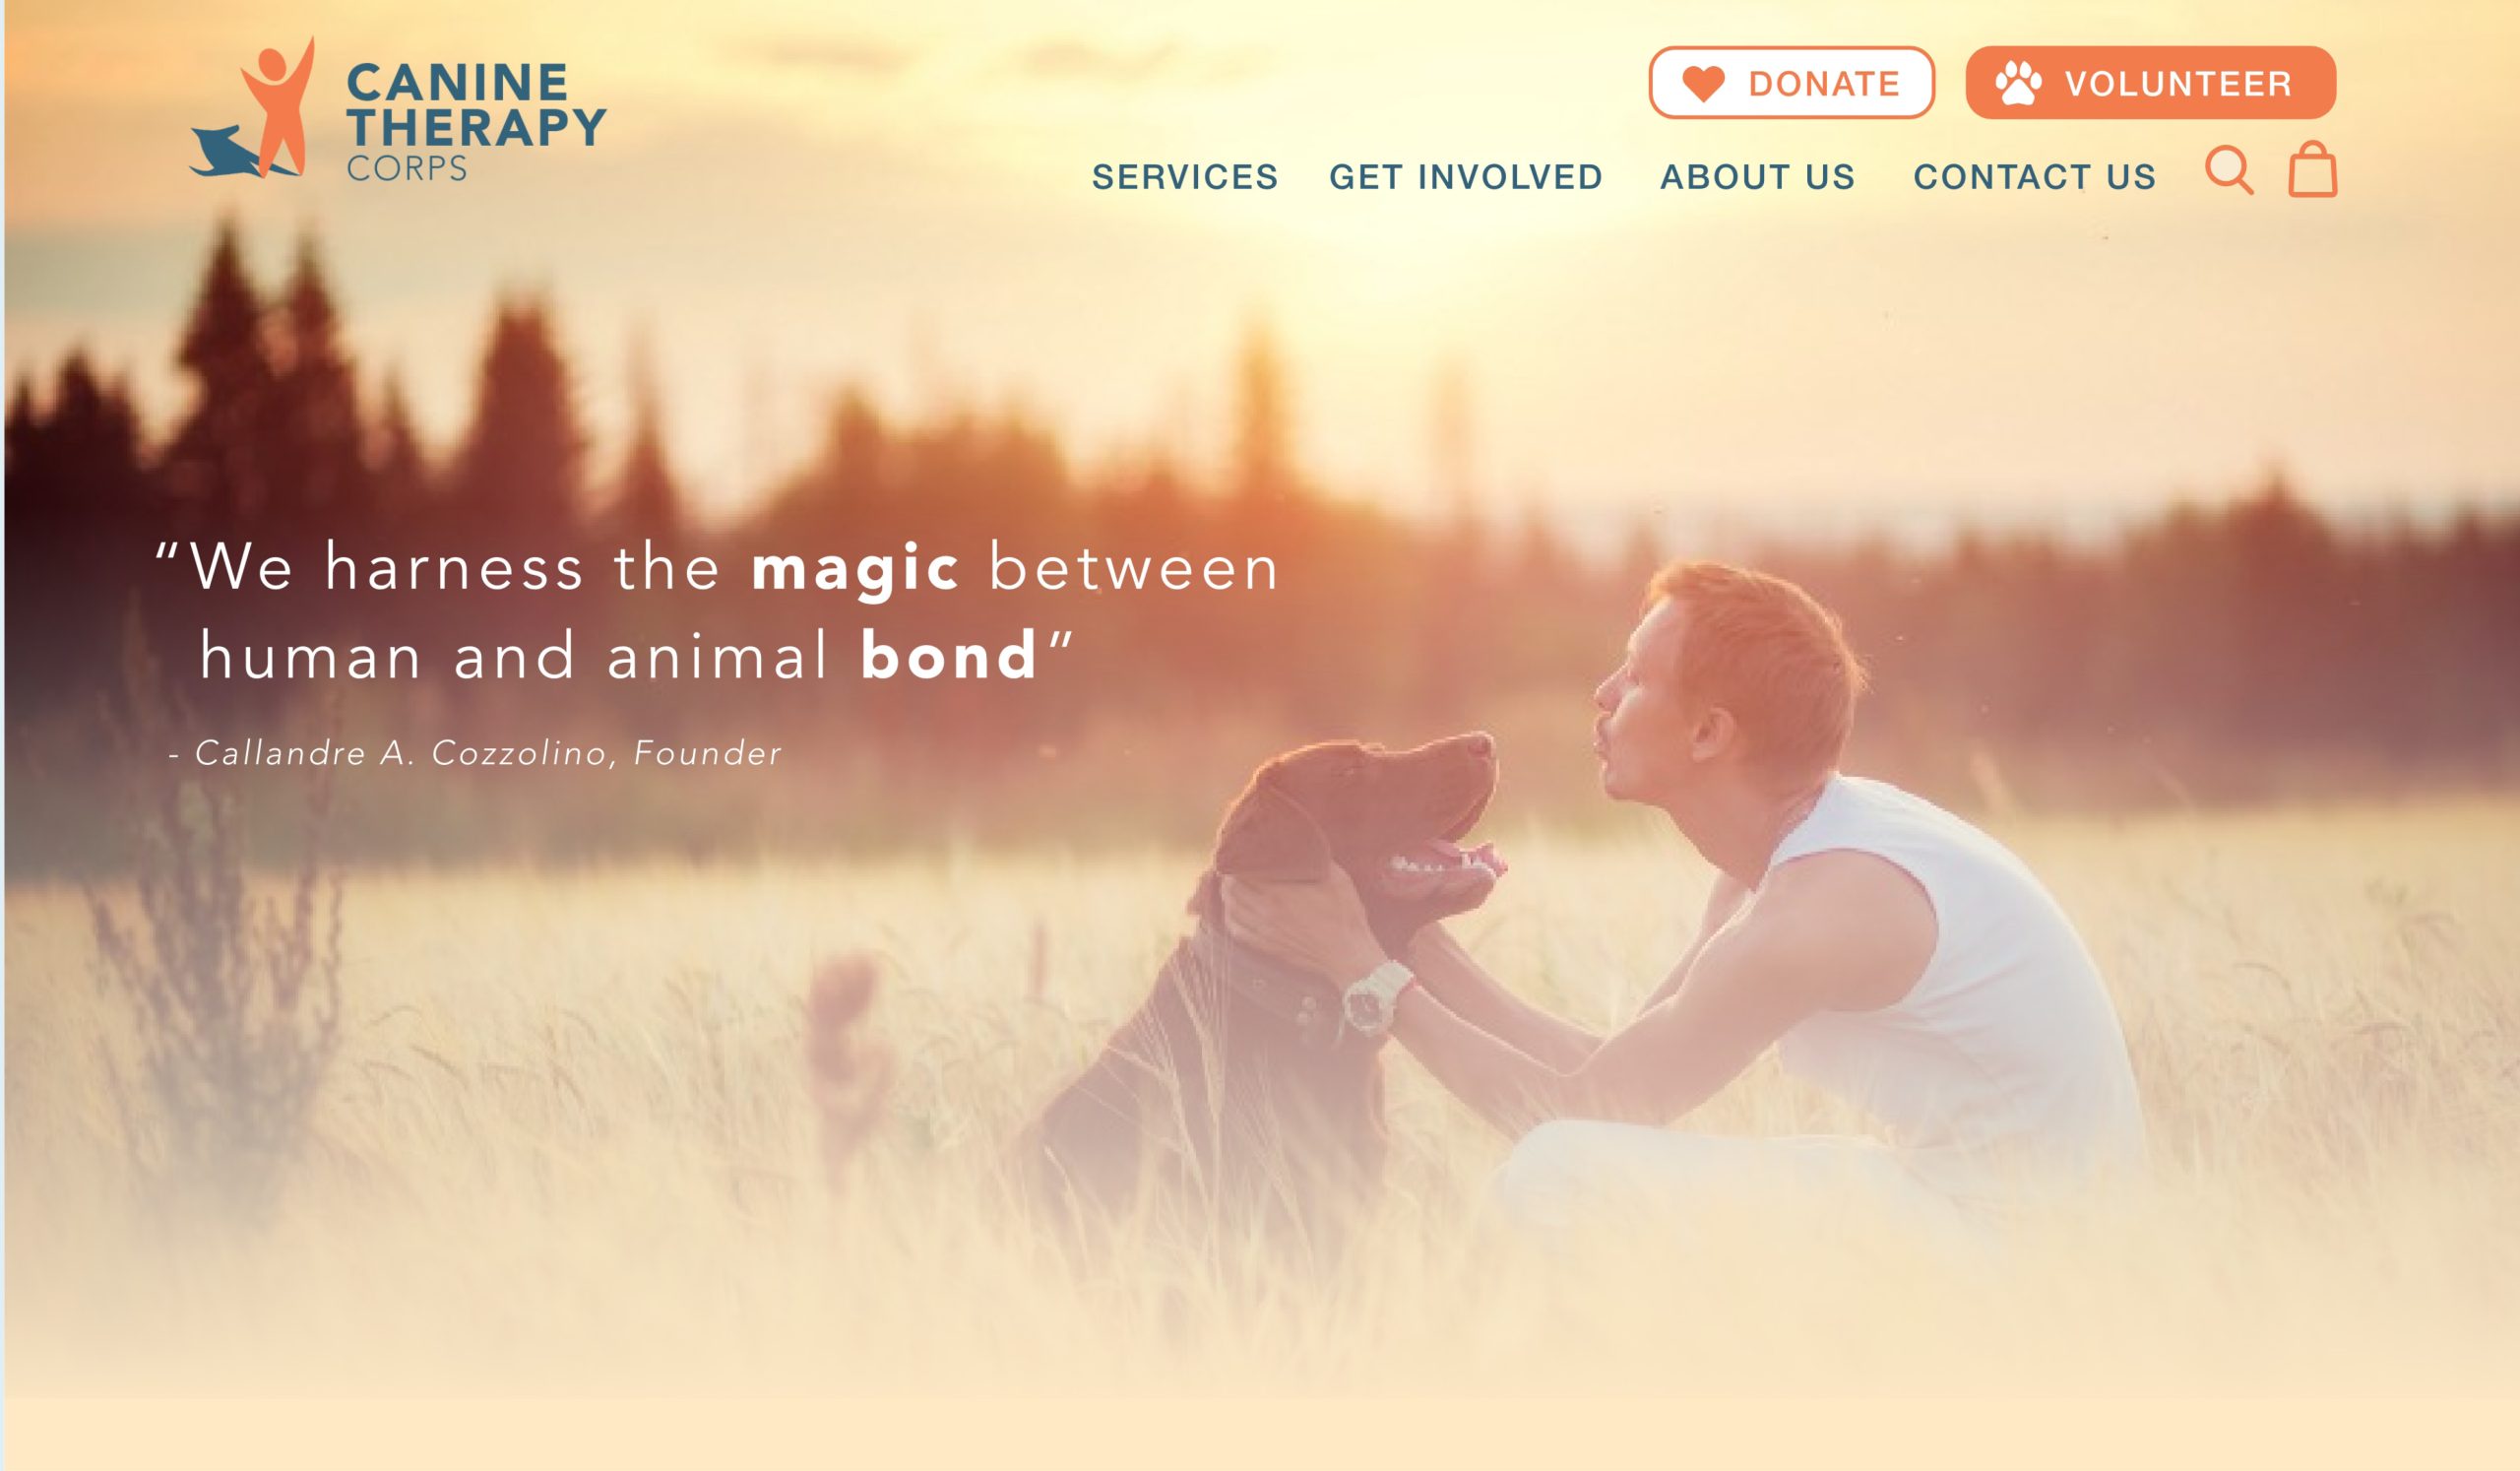The image size is (2520, 1471).
Task: Click the Callandre A. Cozzolino, Founder attribution
Action: (476, 753)
